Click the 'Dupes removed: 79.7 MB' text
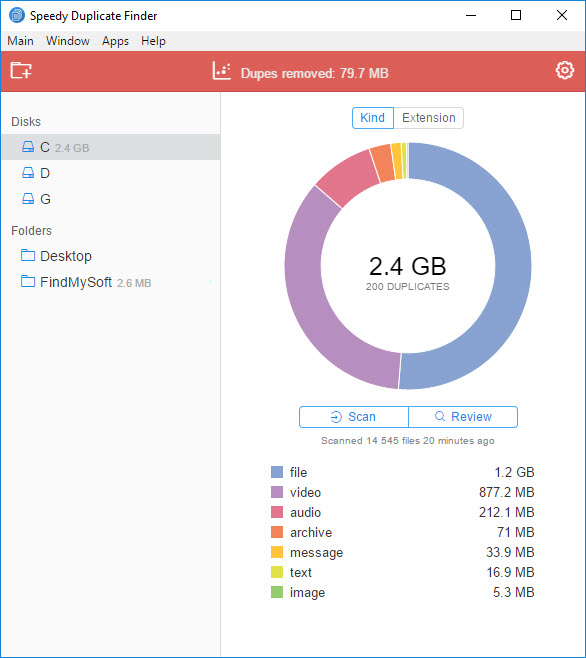 coord(314,73)
